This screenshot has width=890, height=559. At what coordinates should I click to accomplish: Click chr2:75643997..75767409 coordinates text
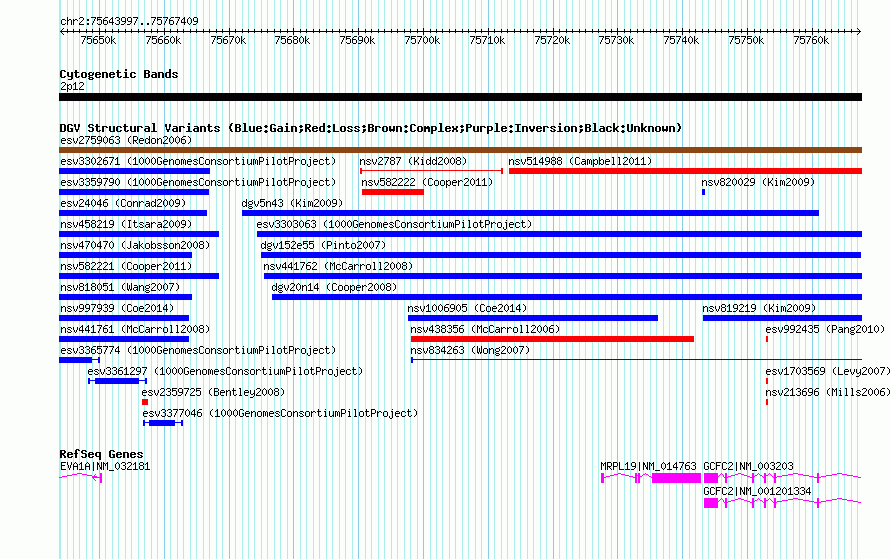129,21
